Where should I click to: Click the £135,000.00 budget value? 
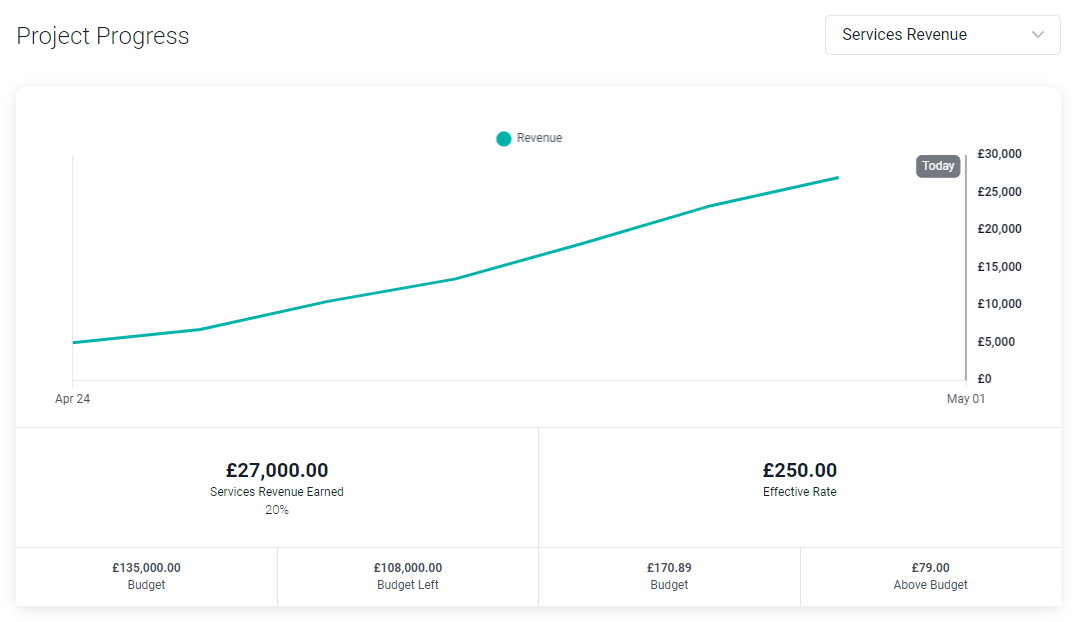[146, 568]
